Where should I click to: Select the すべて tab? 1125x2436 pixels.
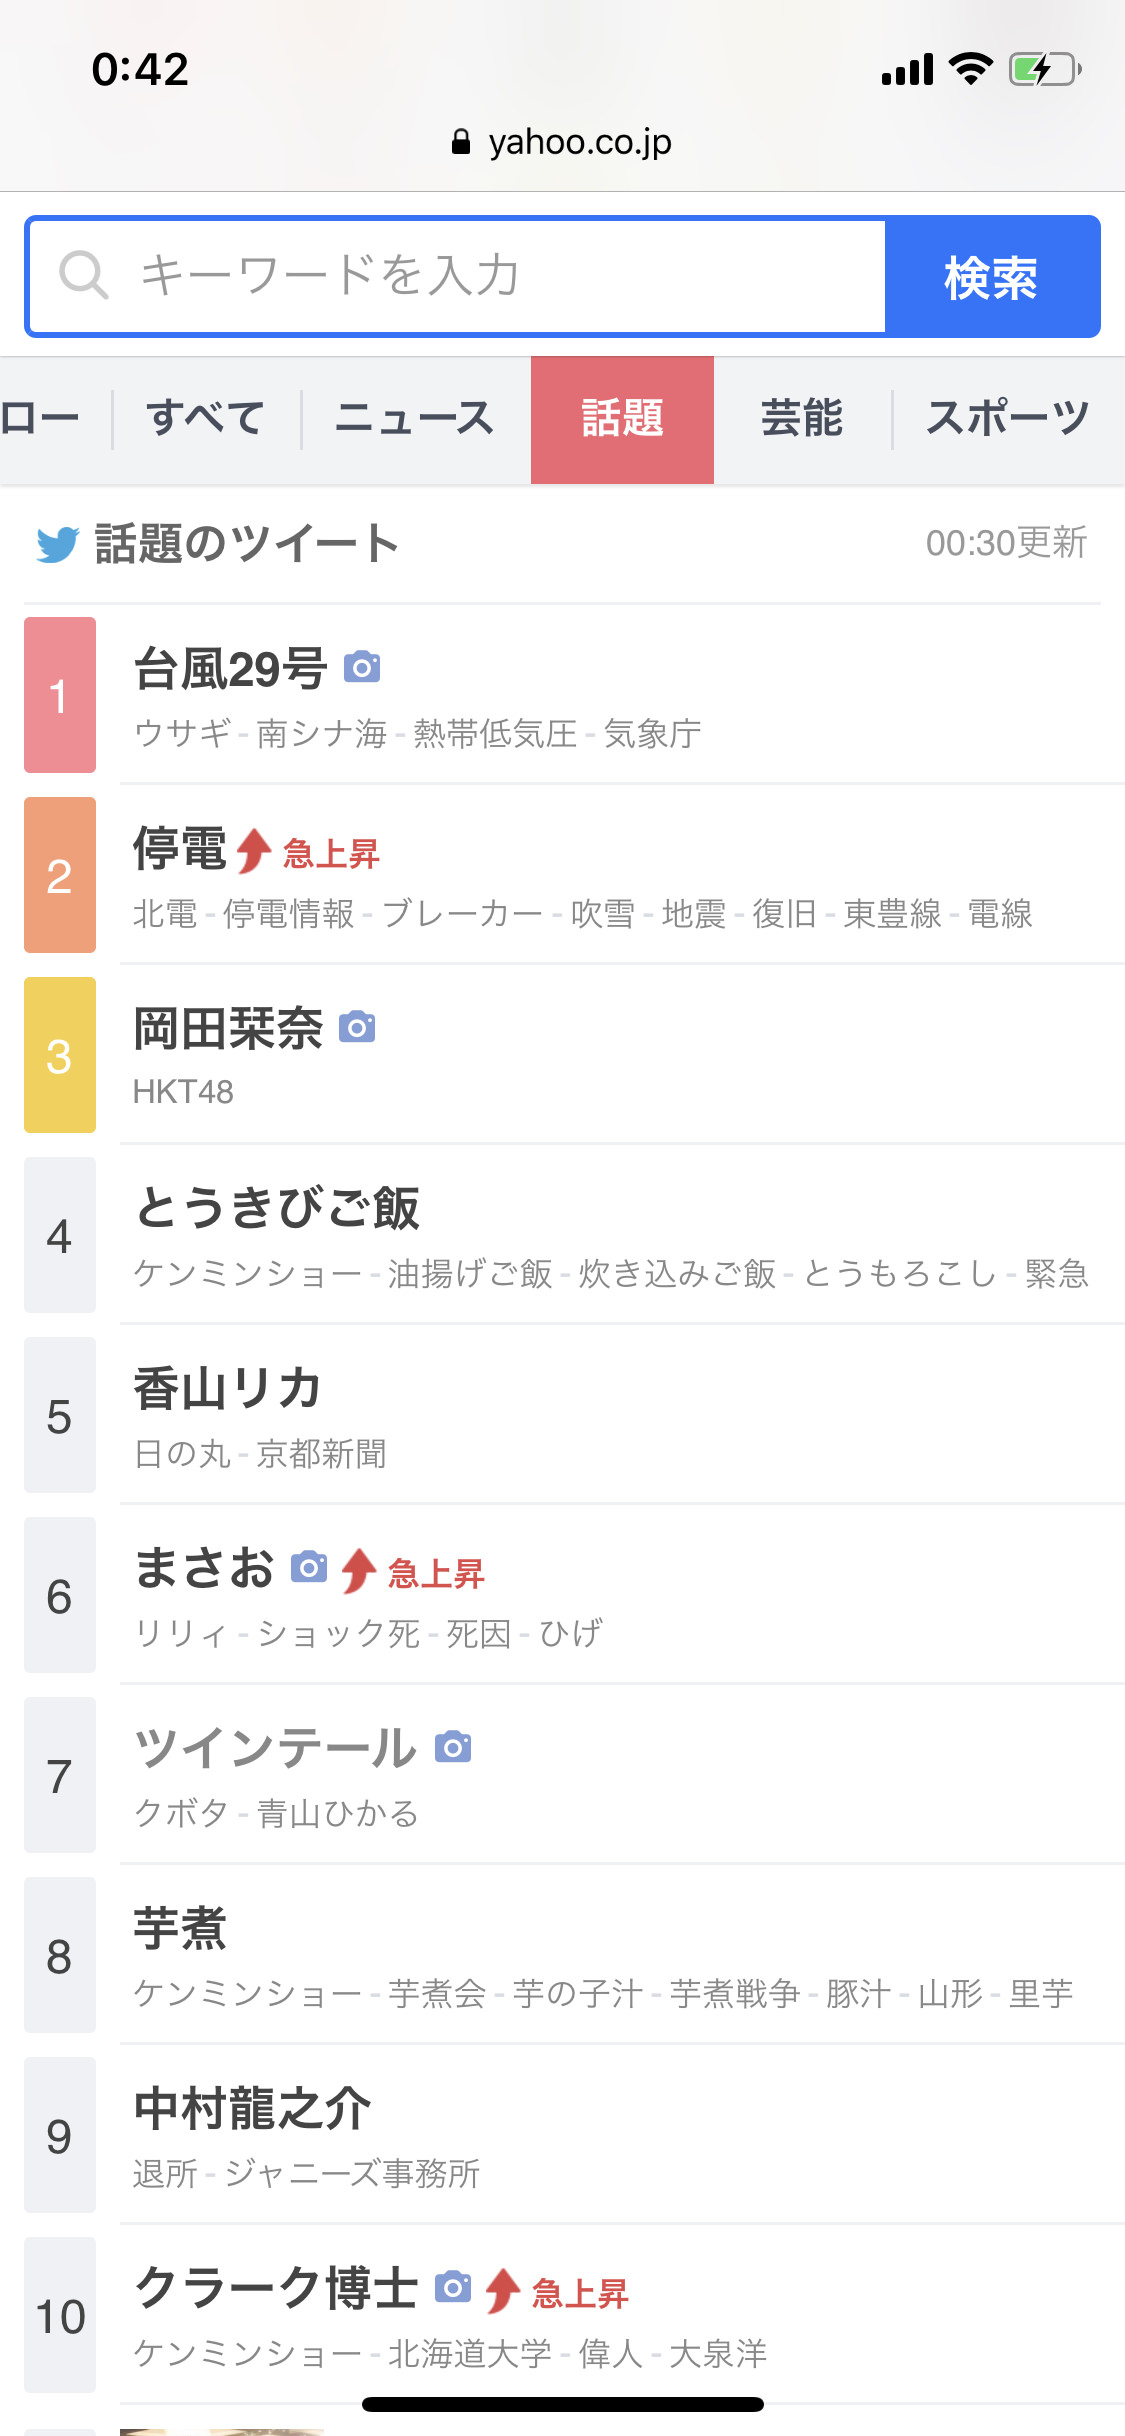coord(206,419)
